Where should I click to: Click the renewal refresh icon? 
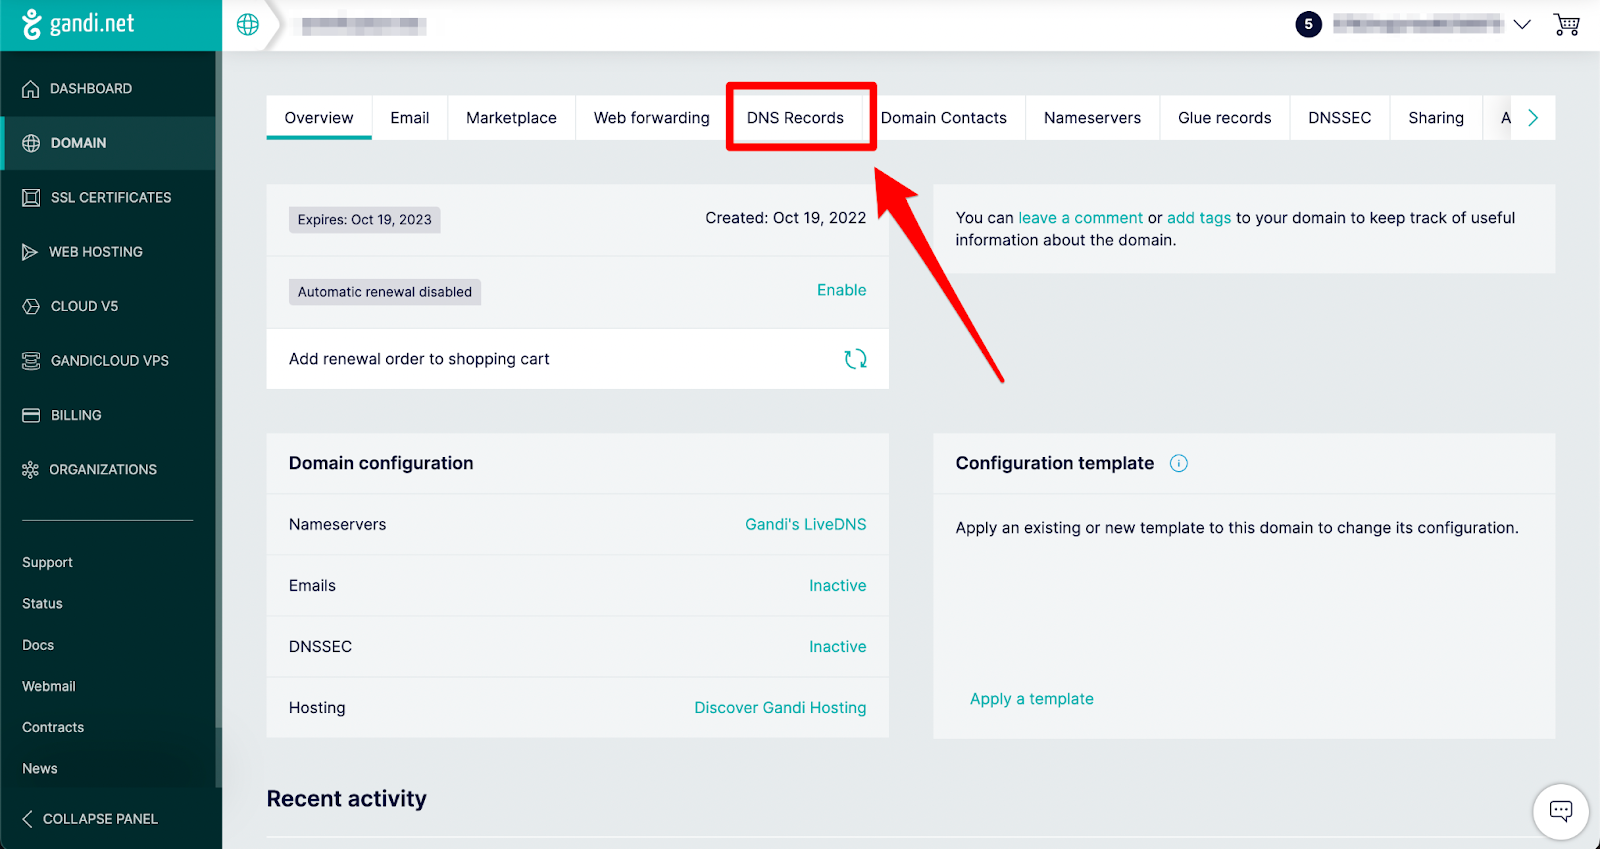point(855,359)
